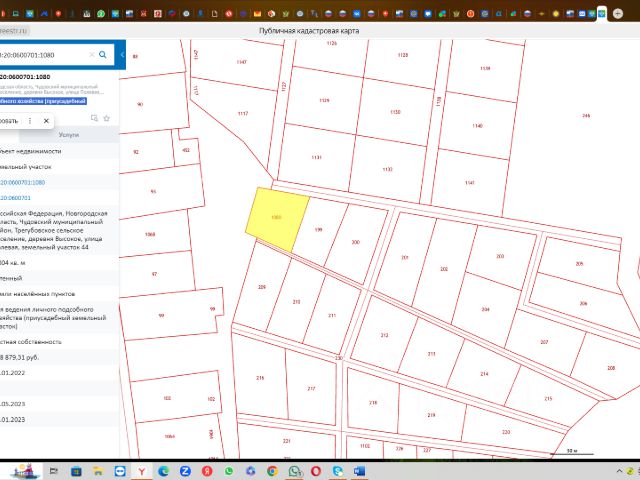Click parcel 209 on the map
The height and width of the screenshot is (480, 640).
pos(262,287)
